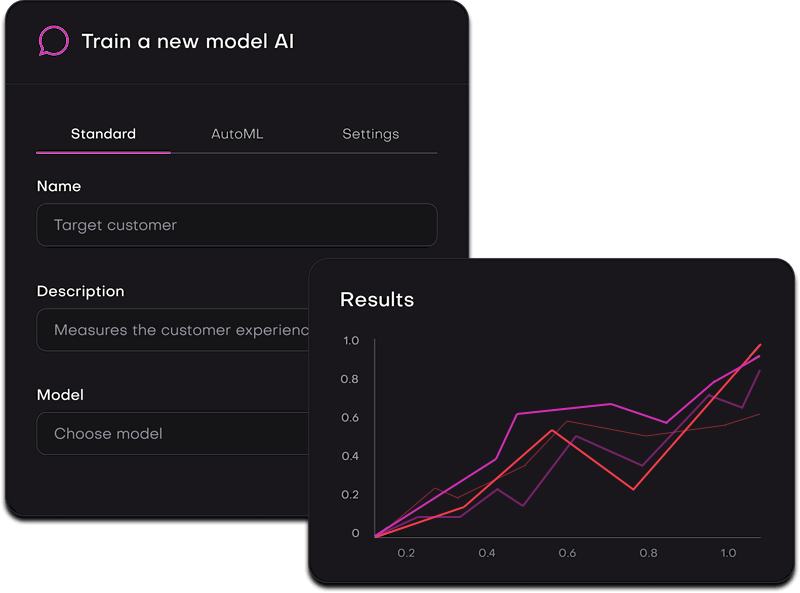The height and width of the screenshot is (593, 800).
Task: Select the Standard tab
Action: click(102, 133)
